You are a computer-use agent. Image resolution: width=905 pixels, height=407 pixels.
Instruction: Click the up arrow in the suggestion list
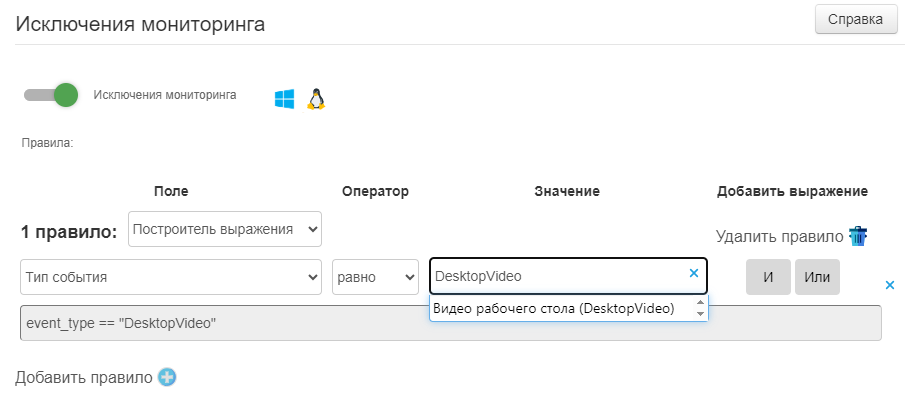tap(700, 303)
